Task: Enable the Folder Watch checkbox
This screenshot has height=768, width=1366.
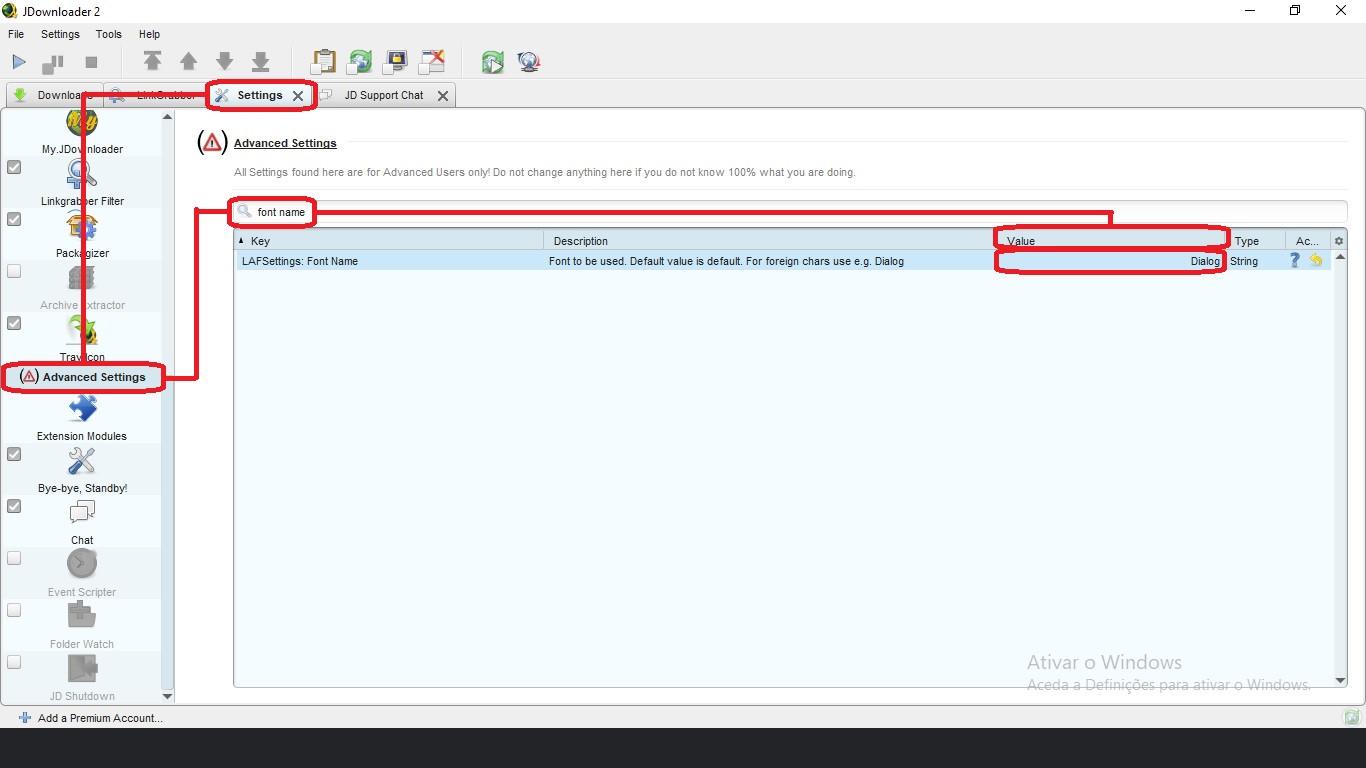Action: click(x=14, y=610)
